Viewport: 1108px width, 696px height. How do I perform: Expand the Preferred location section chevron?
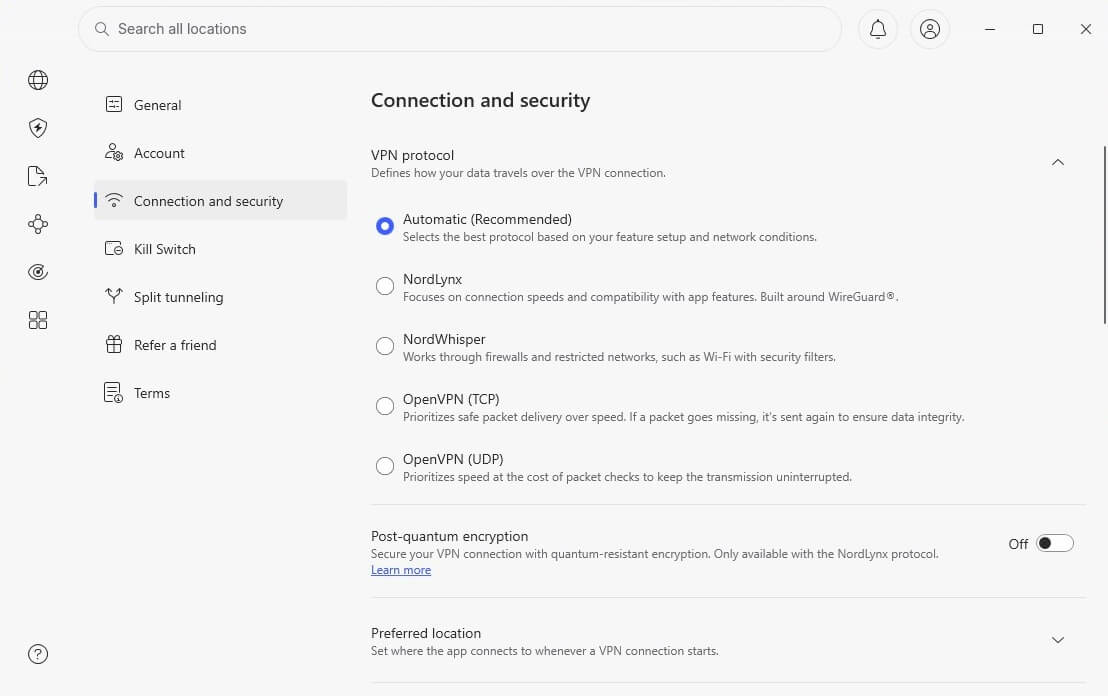1058,640
